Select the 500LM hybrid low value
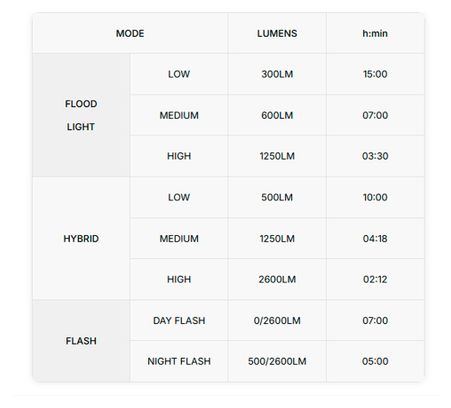 pos(277,197)
